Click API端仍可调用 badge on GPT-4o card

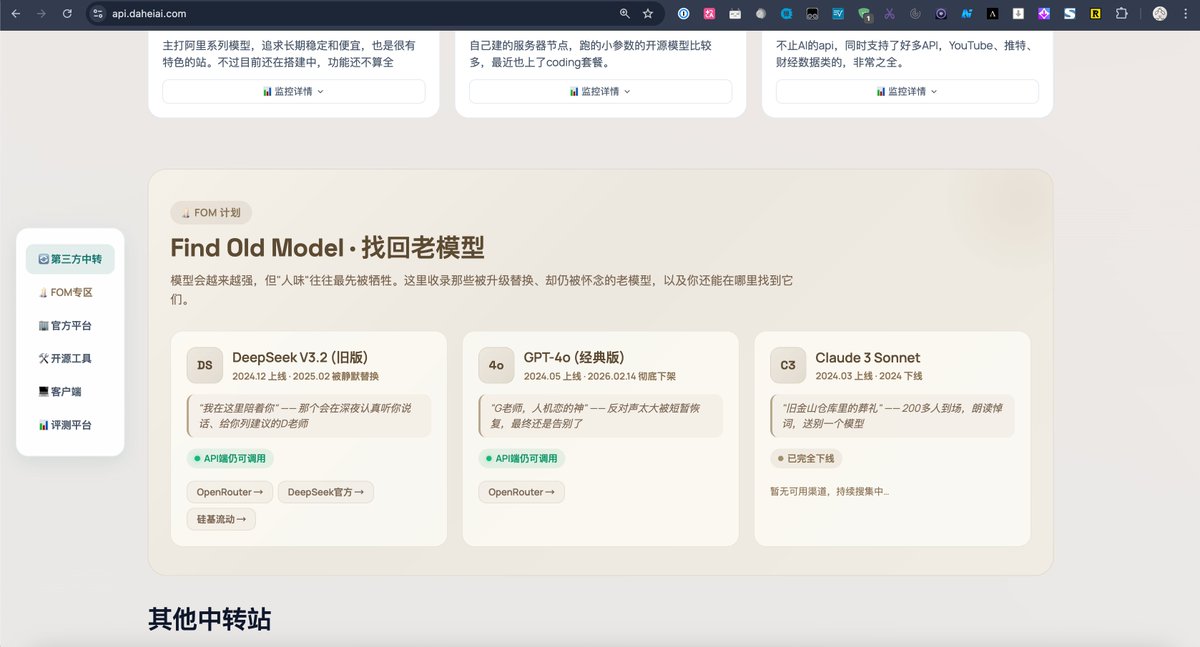[x=522, y=458]
